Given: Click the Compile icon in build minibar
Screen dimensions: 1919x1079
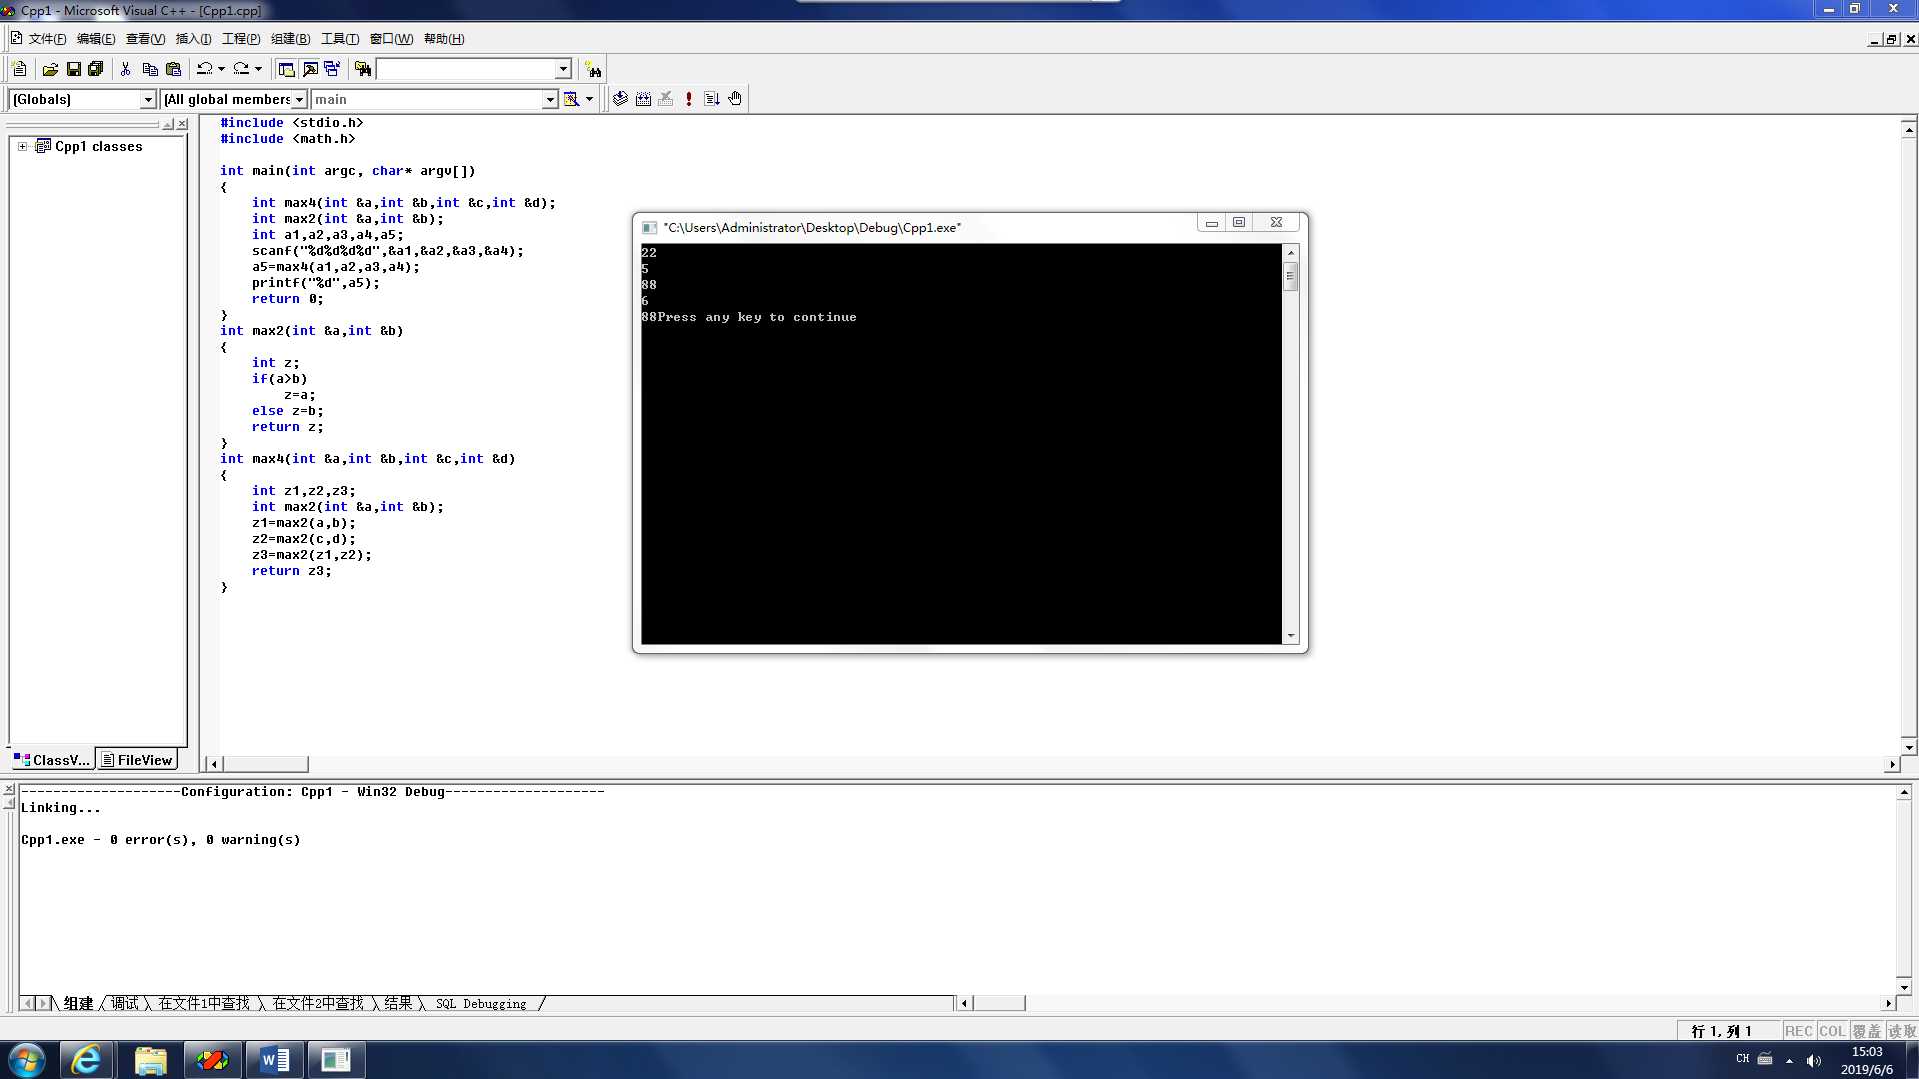Looking at the screenshot, I should 620,99.
